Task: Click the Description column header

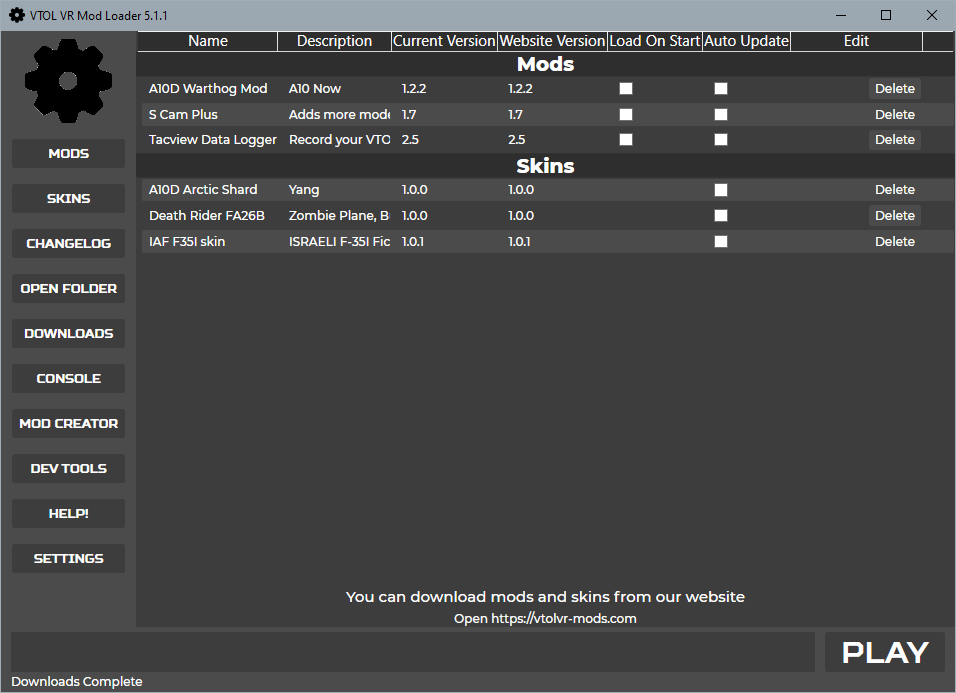Action: pyautogui.click(x=334, y=41)
